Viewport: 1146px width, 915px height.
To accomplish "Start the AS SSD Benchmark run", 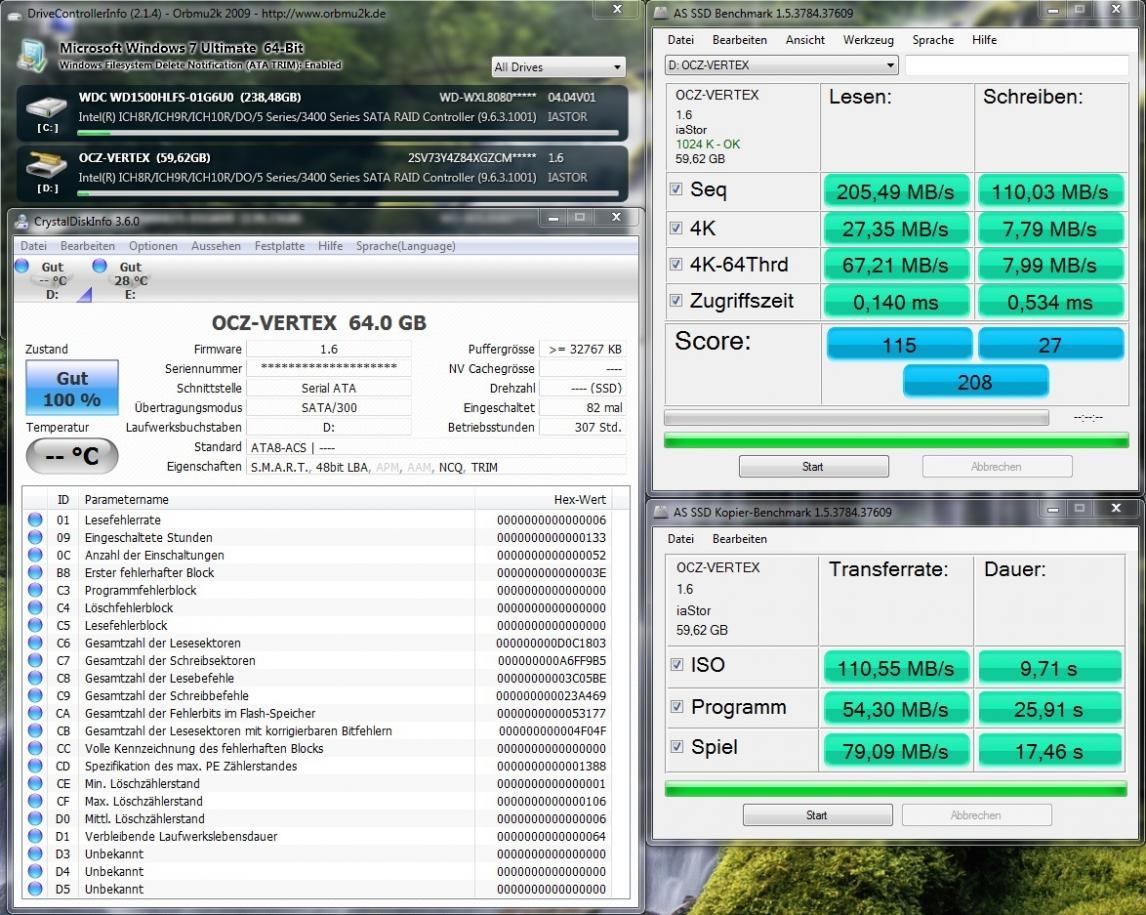I will (x=813, y=466).
